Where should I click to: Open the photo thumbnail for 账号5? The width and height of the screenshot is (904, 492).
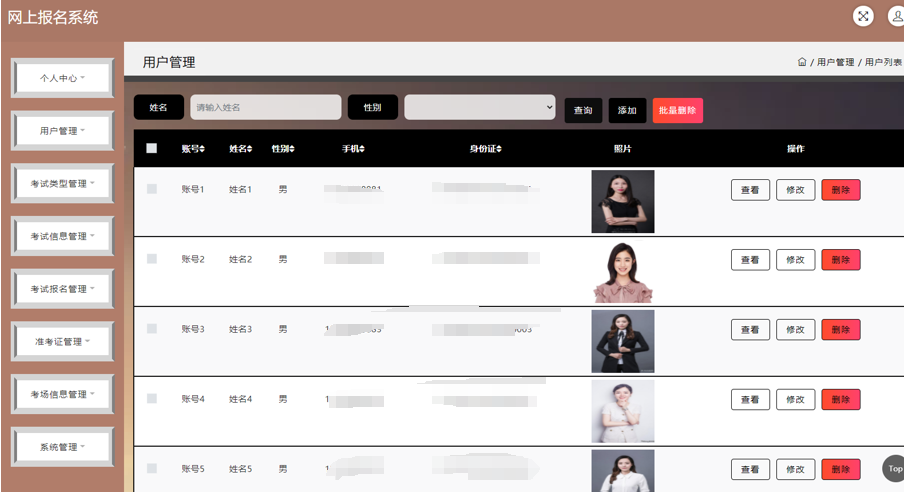[x=623, y=471]
